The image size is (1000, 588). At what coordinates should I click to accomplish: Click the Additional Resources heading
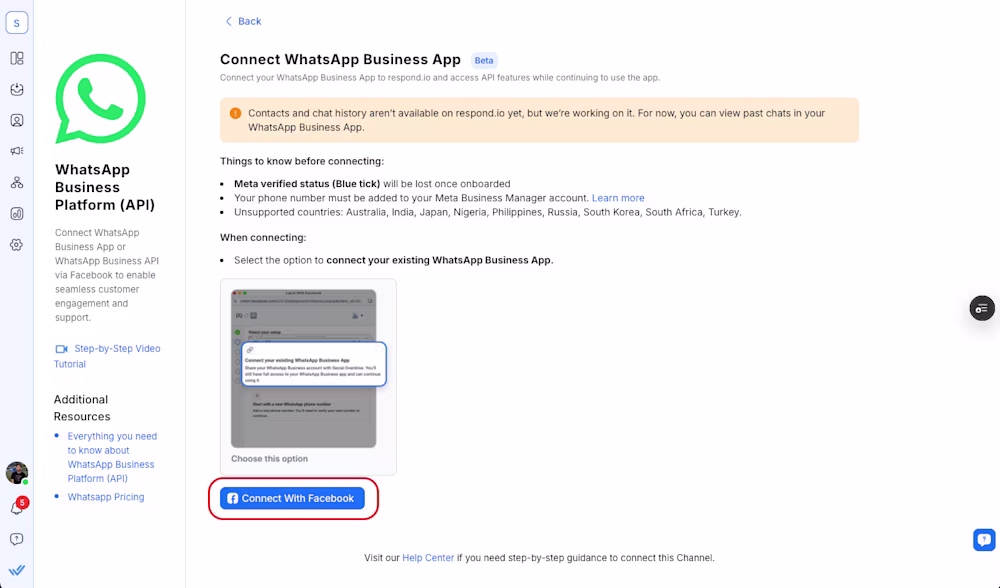coord(82,408)
